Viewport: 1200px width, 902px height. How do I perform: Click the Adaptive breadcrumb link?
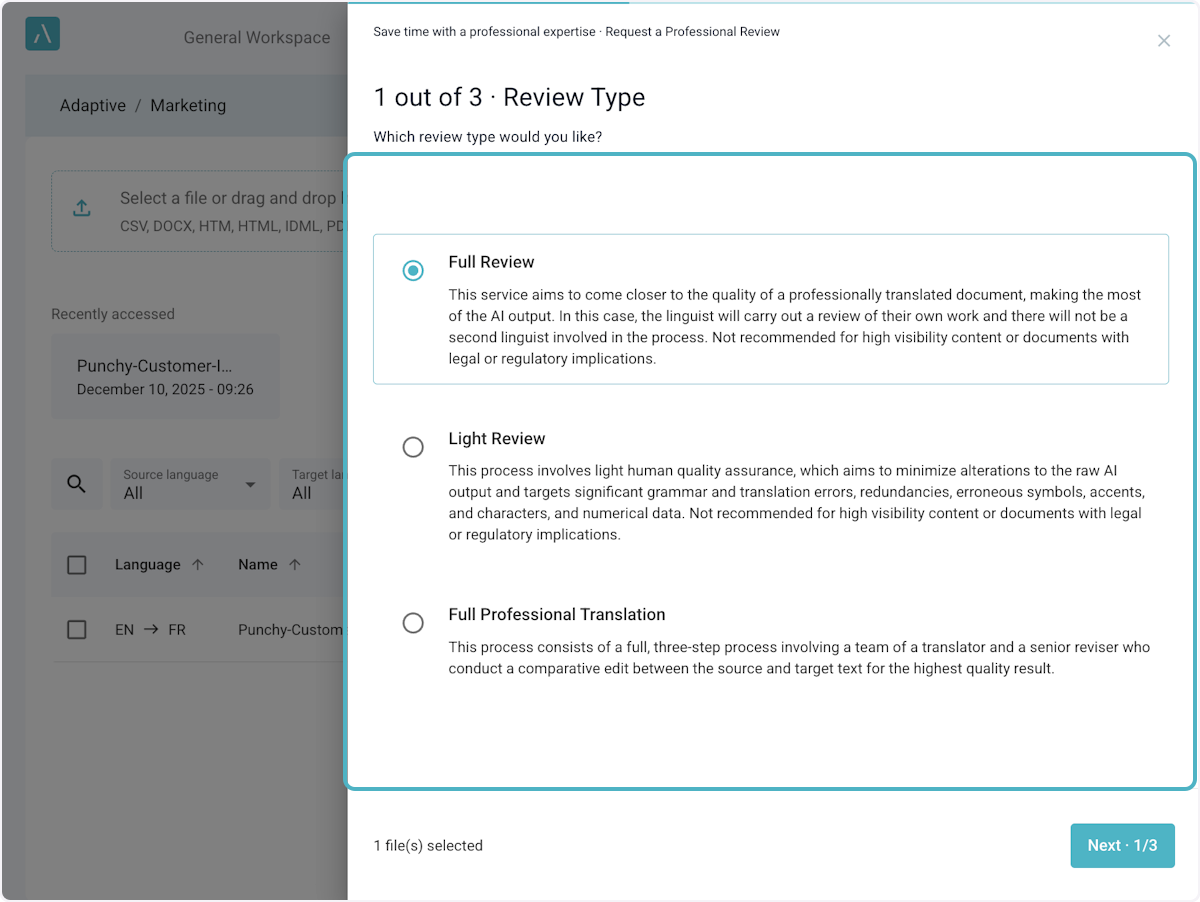(92, 105)
